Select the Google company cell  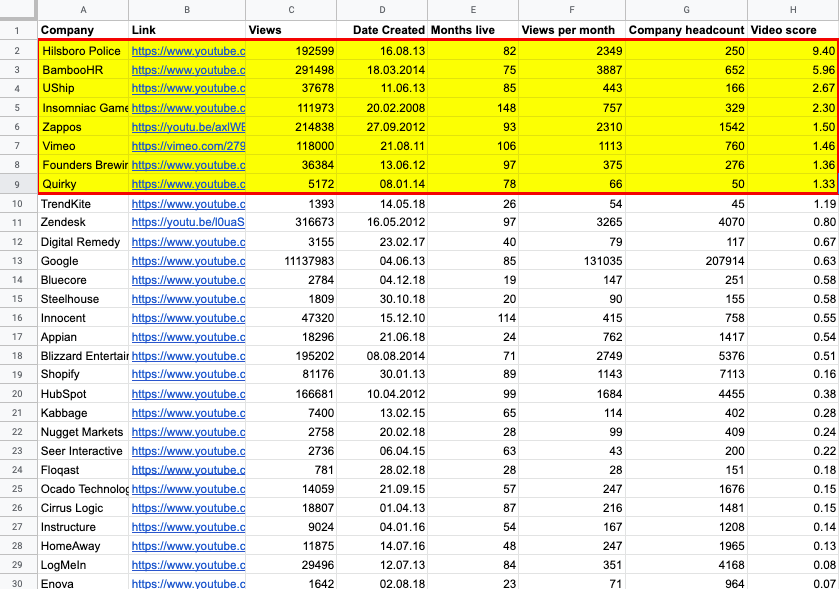(x=83, y=261)
